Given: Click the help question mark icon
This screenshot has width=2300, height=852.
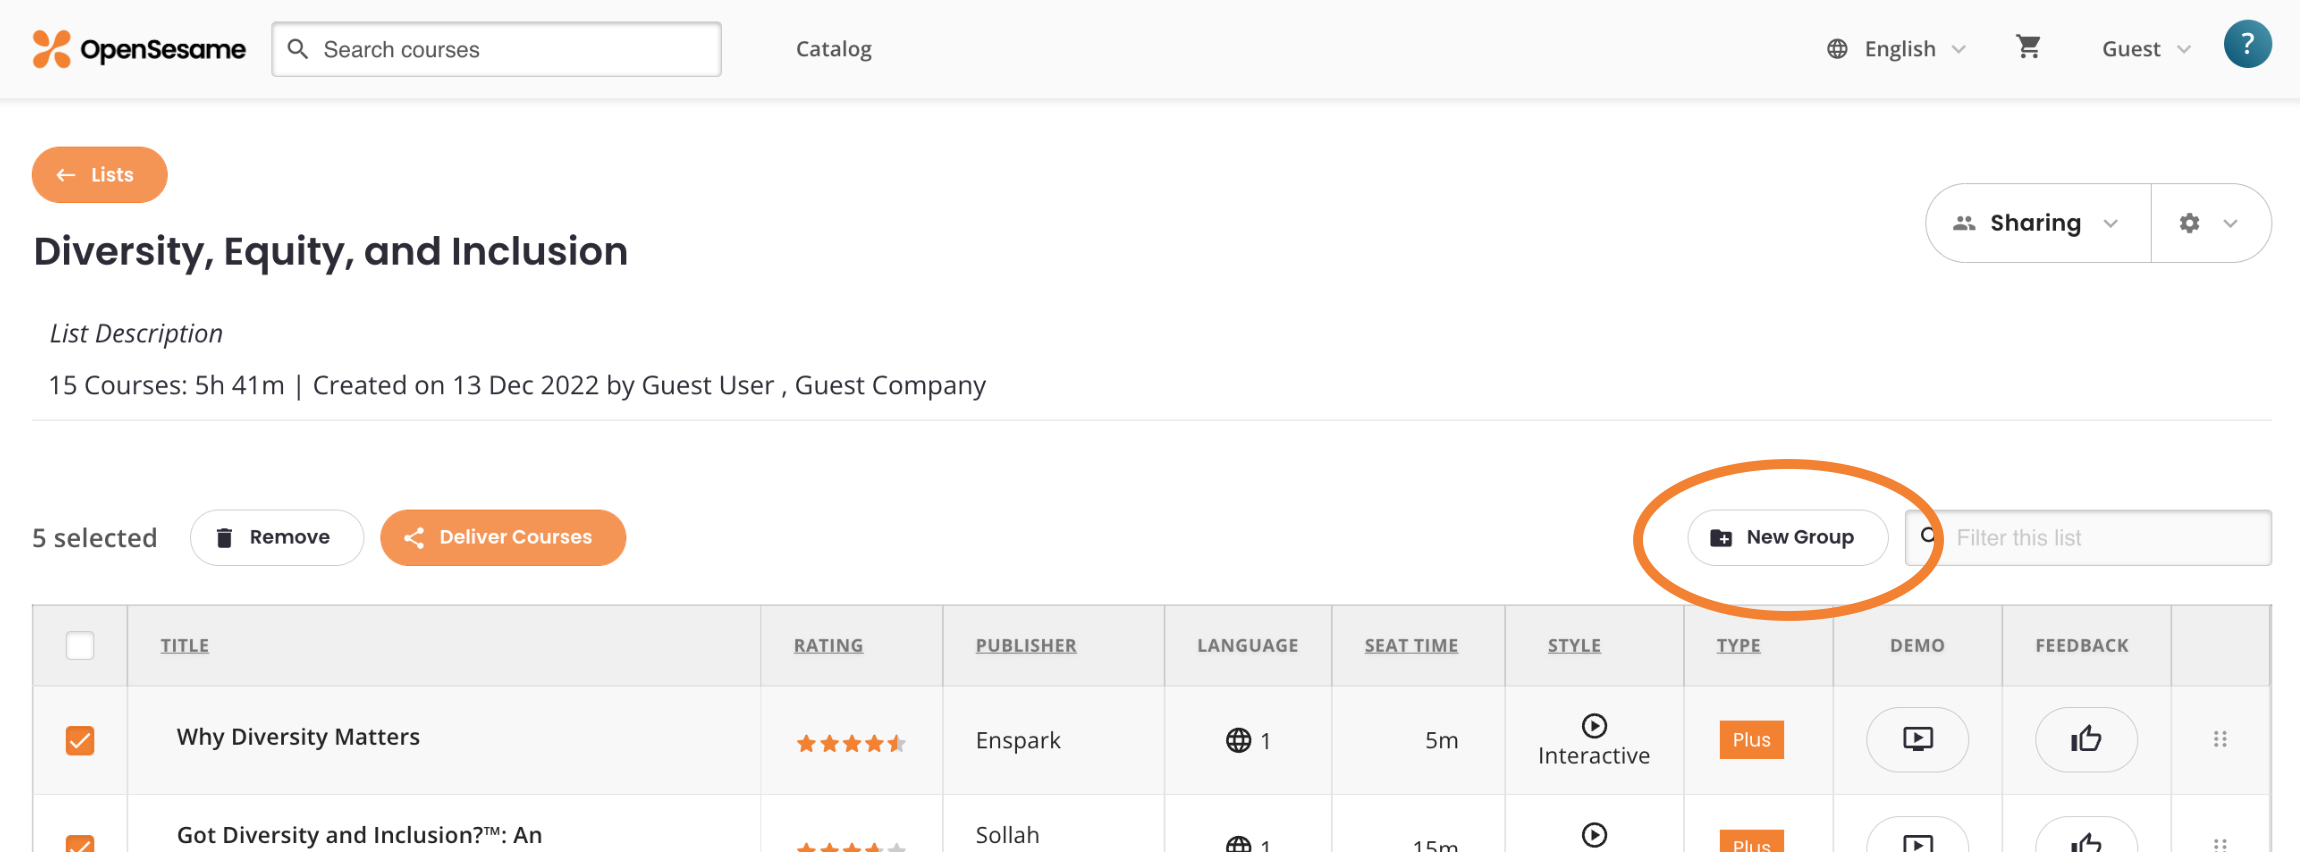Looking at the screenshot, I should pos(2248,44).
